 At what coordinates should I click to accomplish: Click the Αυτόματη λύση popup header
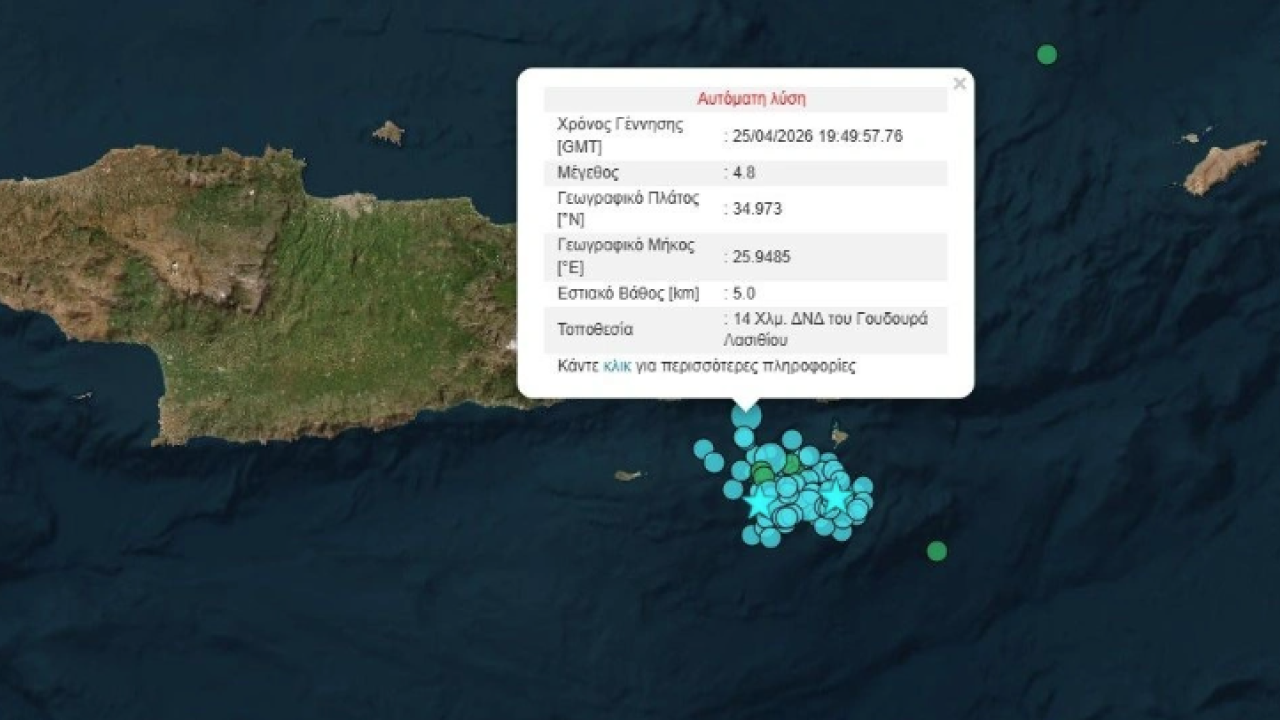tap(751, 99)
